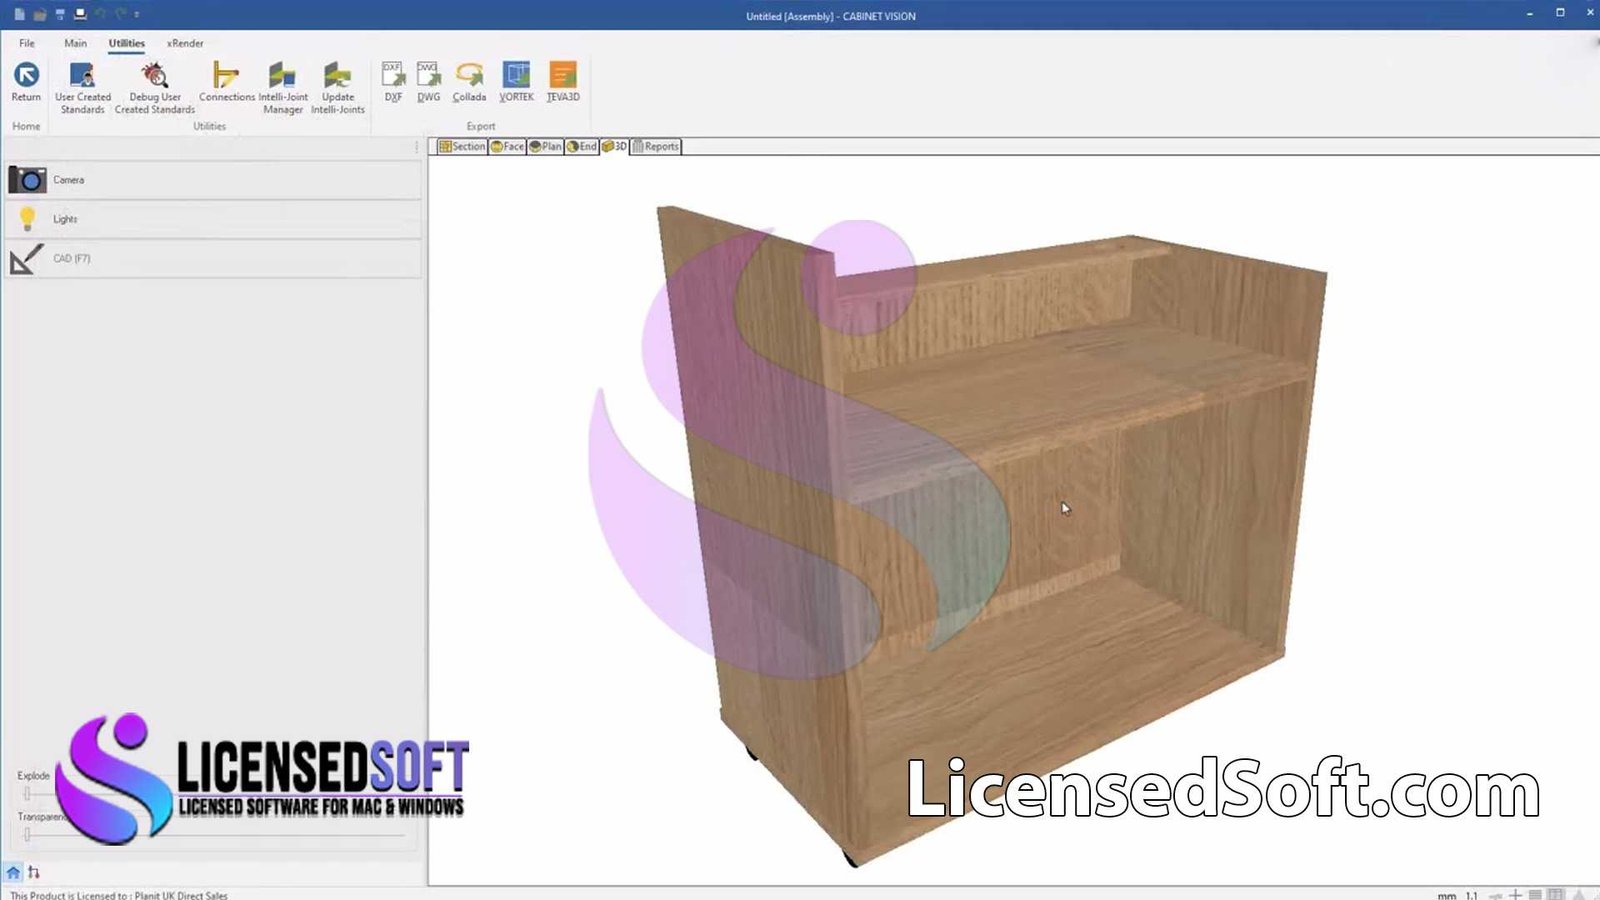1600x900 pixels.
Task: Launch Debug User Created Standards
Action: click(155, 88)
